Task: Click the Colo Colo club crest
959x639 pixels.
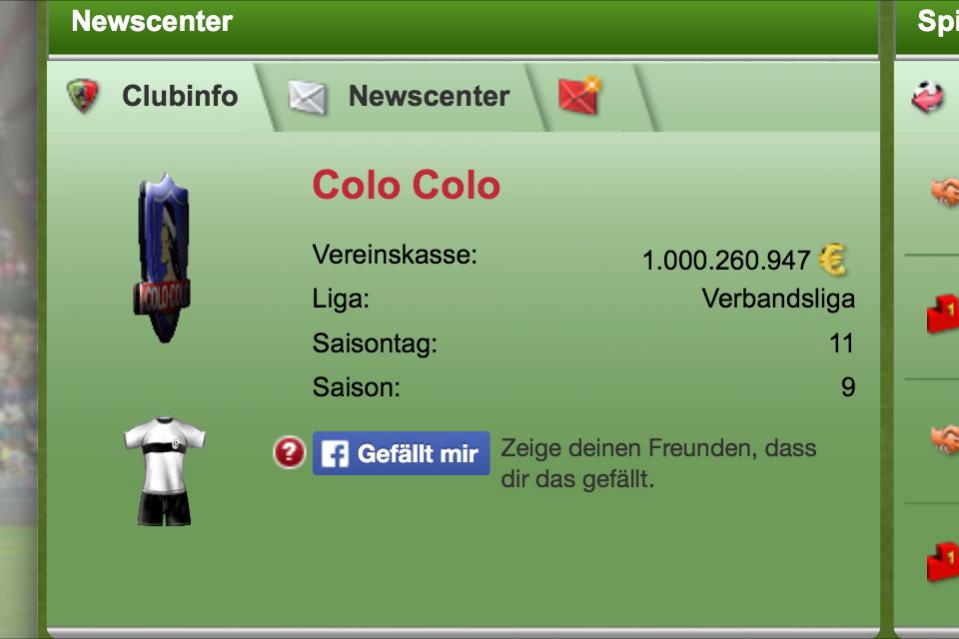Action: coord(163,259)
